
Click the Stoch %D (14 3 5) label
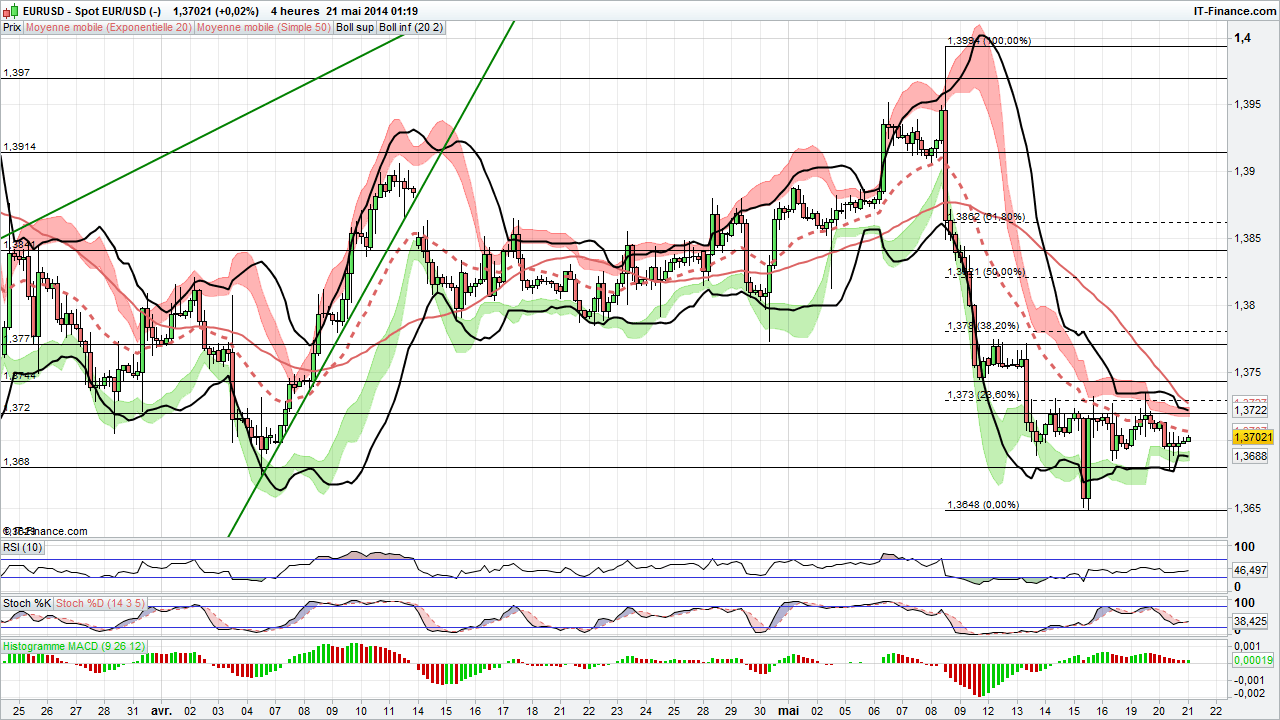(98, 603)
